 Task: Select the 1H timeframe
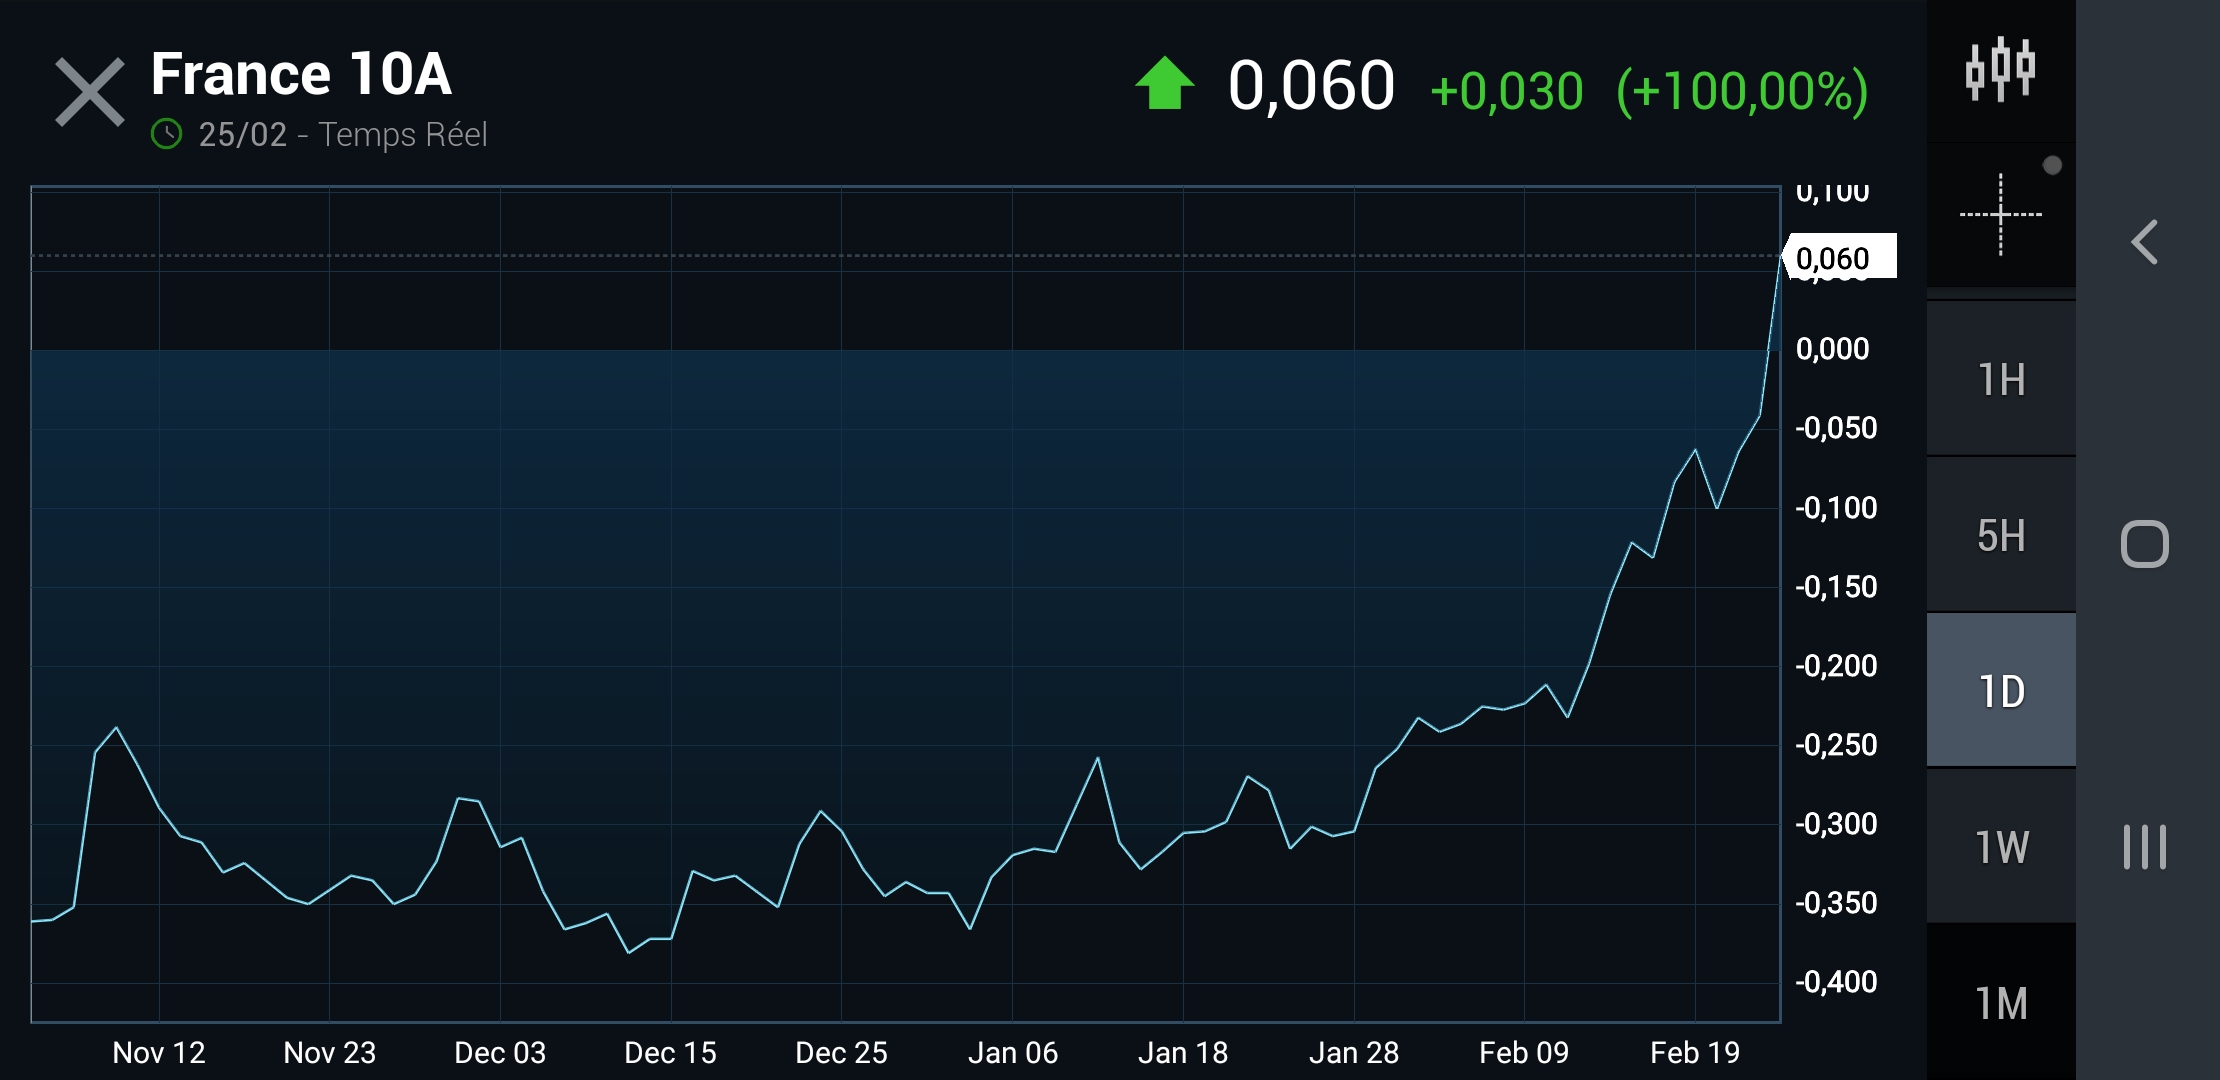point(2001,380)
